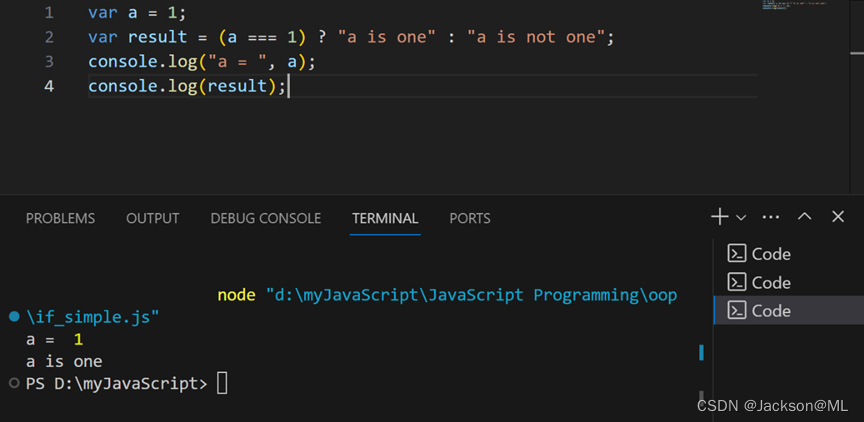This screenshot has width=864, height=422.
Task: Click the hollow circle marker beside the PS prompt
Action: (14, 383)
